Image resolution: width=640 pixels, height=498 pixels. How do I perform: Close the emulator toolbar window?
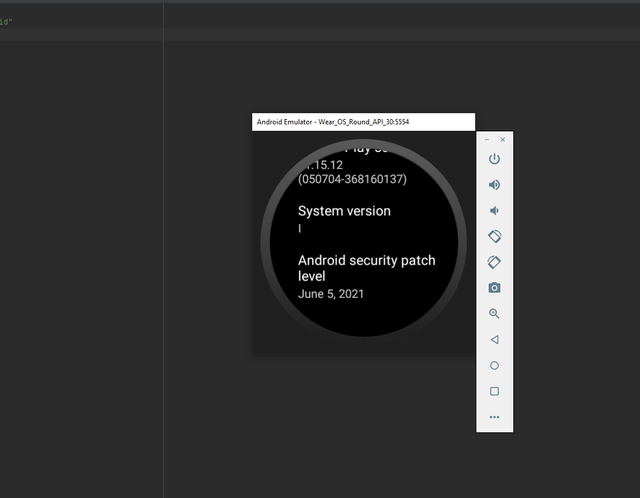click(x=503, y=140)
